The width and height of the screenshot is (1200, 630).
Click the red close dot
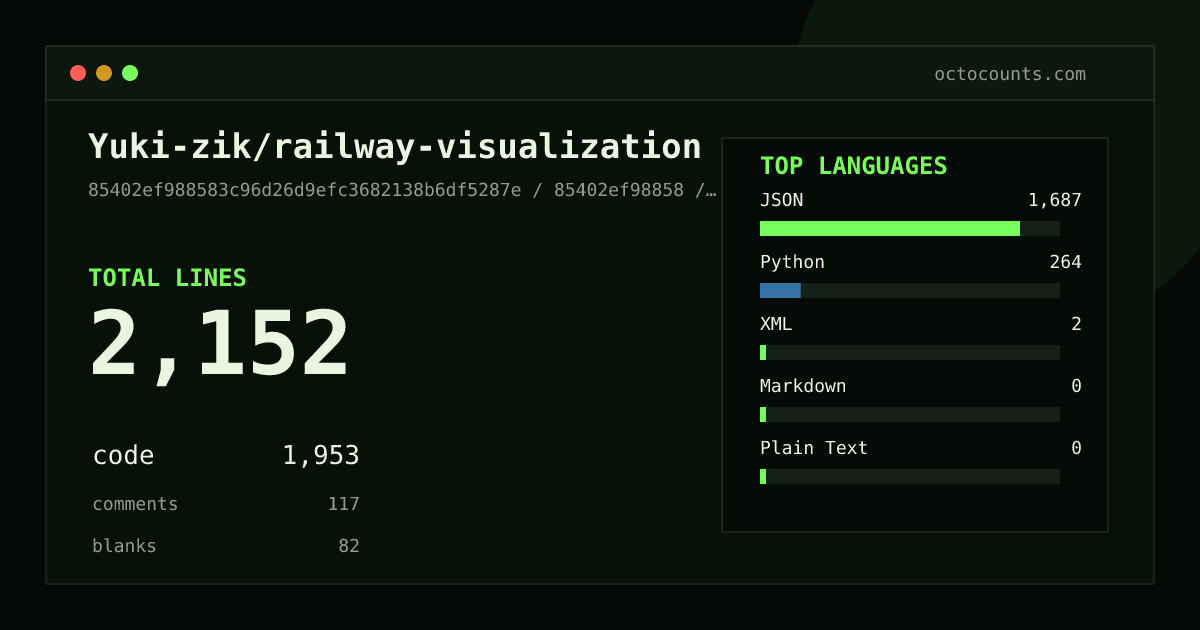tap(78, 73)
